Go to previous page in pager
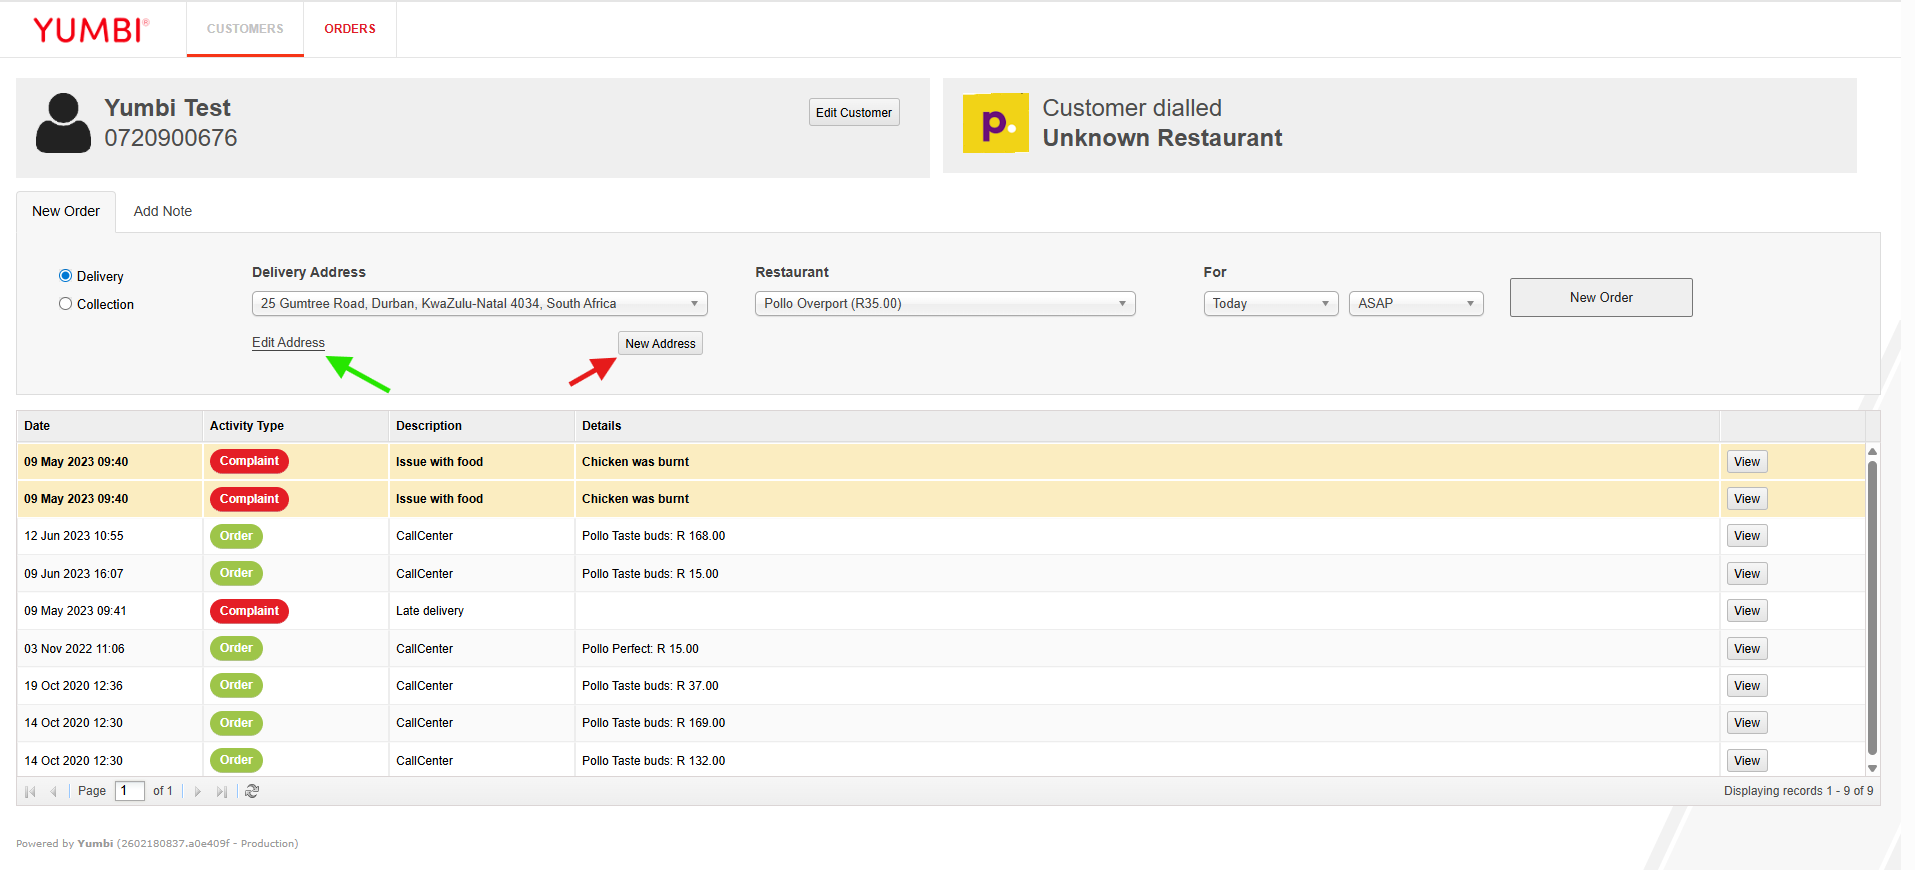Viewport: 1915px width, 870px height. coord(53,791)
